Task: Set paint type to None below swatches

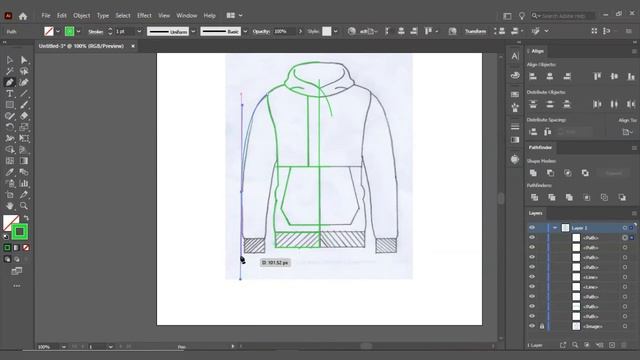Action: [x=26, y=248]
